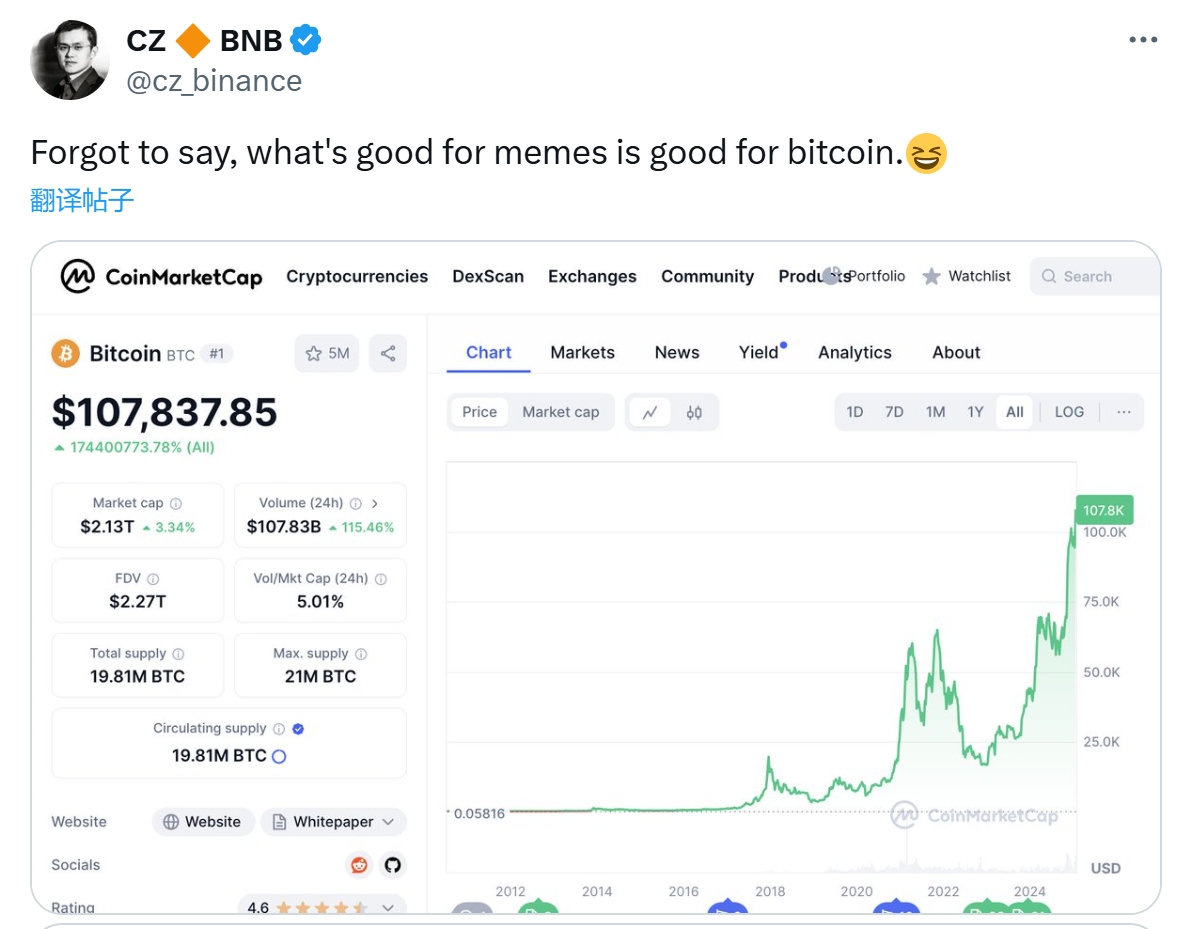Open Bitcoin's Reddit social icon
Viewport: 1183px width, 929px height.
coord(359,865)
